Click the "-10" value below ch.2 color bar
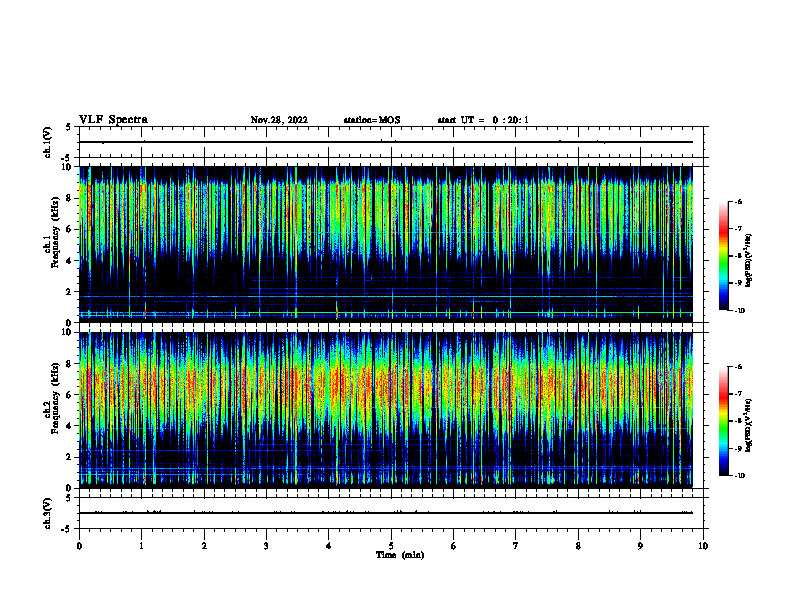Image resolution: width=792 pixels, height=612 pixels. (739, 476)
